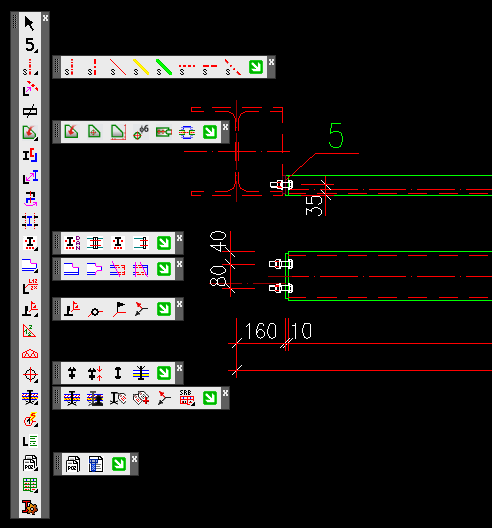Screen dimensions: 492x528
Task: Select the truss shape tool in sidebar
Action: [x=30, y=354]
